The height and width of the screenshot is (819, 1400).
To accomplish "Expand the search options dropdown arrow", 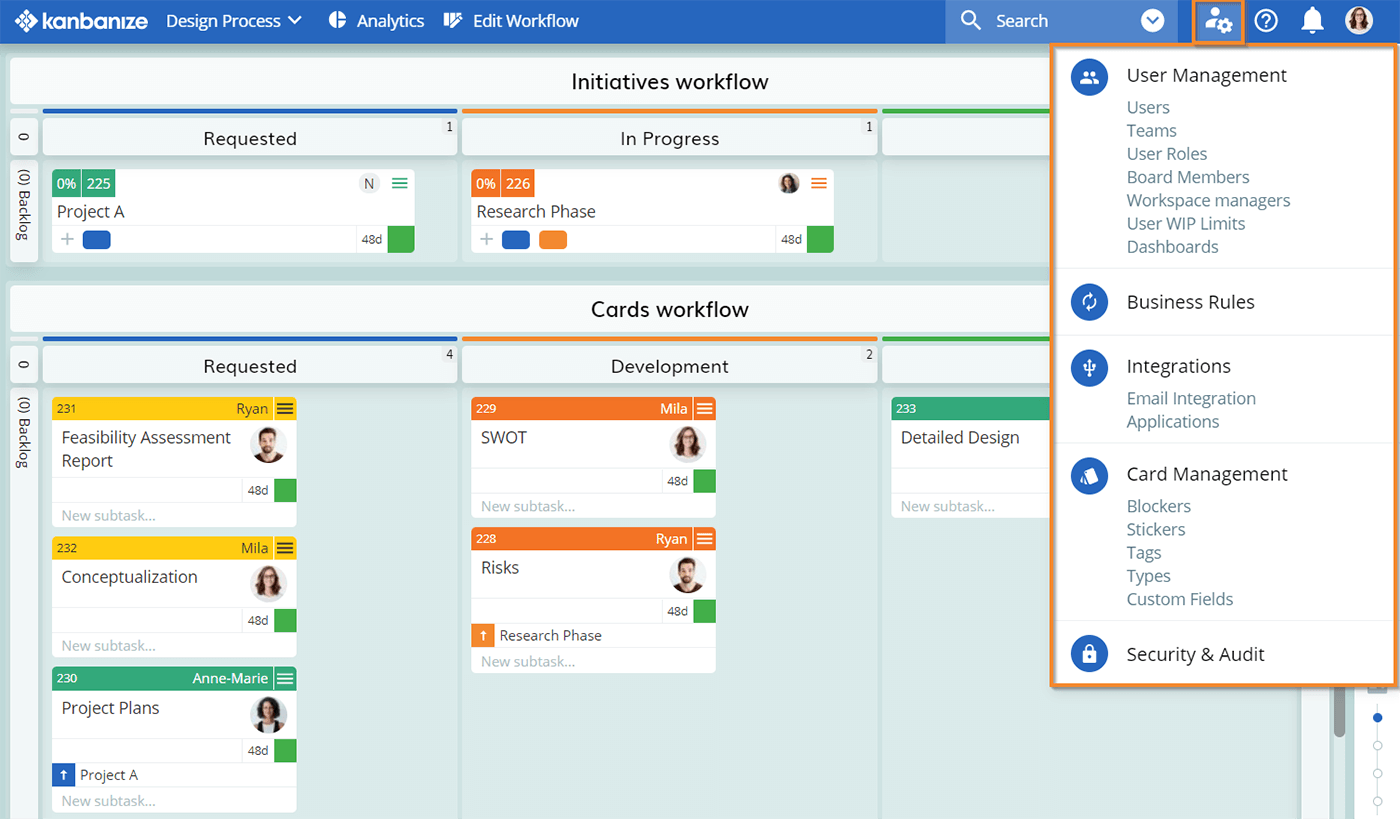I will coord(1153,21).
